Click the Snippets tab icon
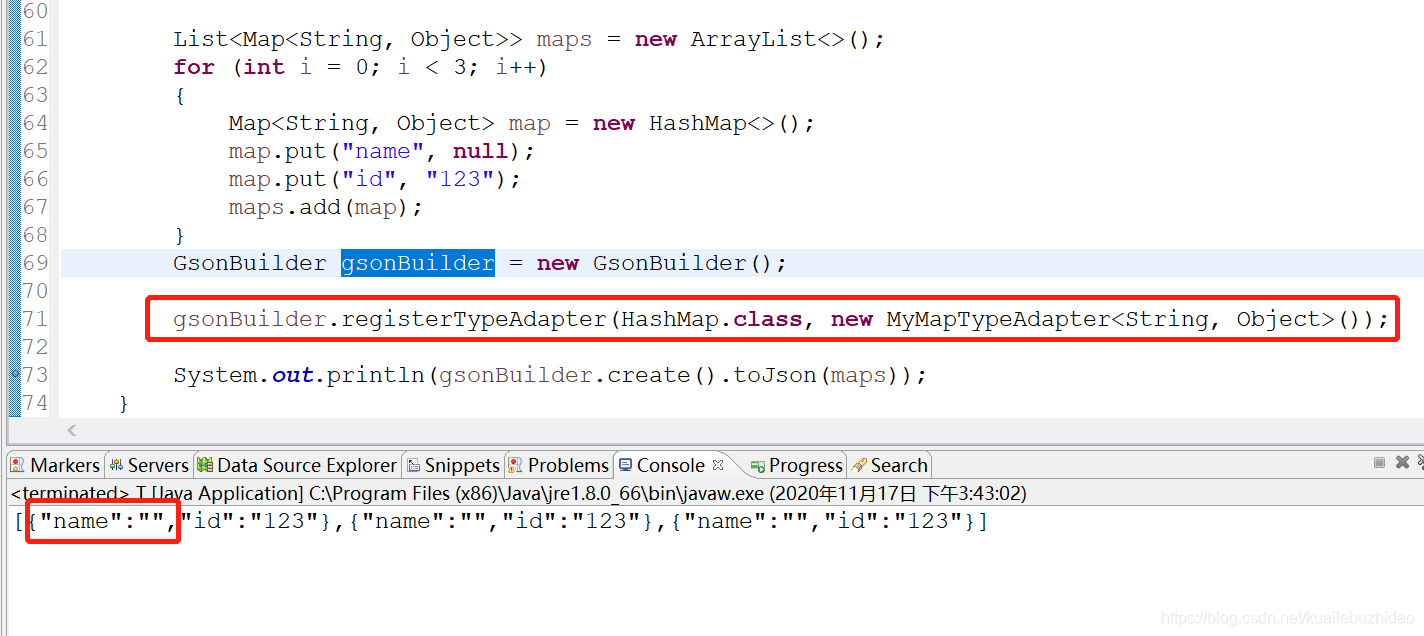Viewport: 1424px width, 636px height. click(x=413, y=465)
